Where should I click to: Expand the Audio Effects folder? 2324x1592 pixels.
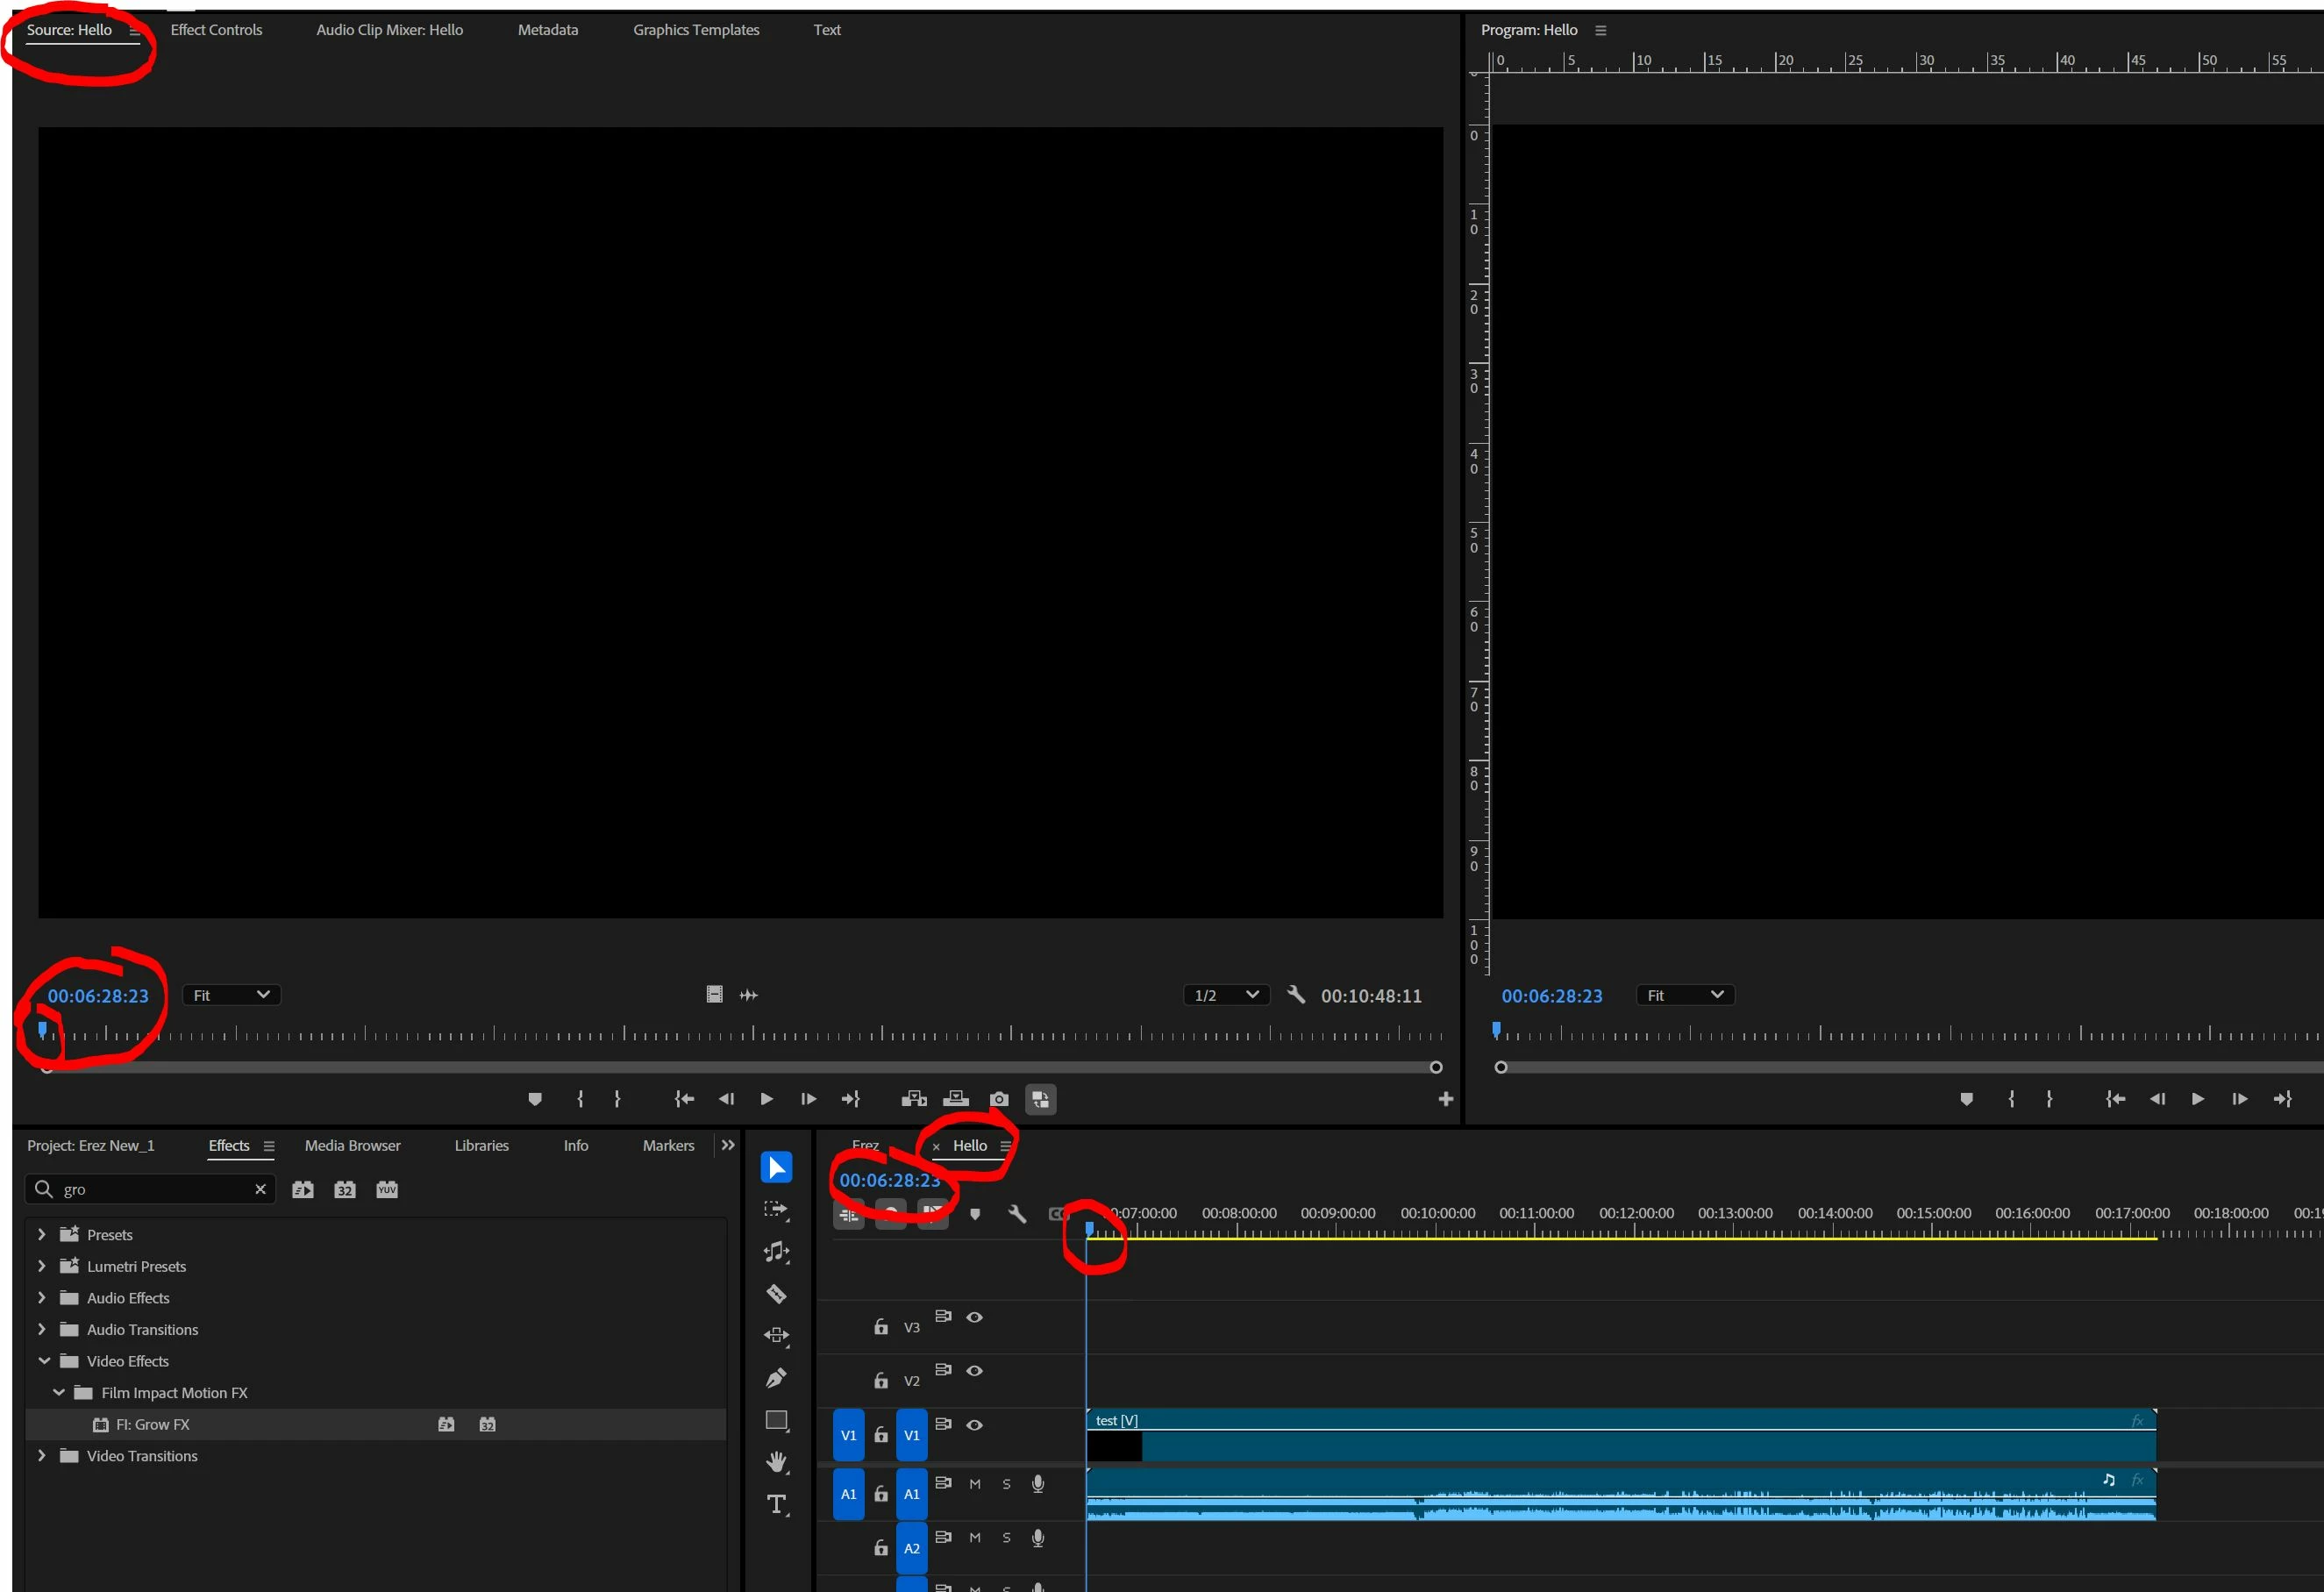42,1298
